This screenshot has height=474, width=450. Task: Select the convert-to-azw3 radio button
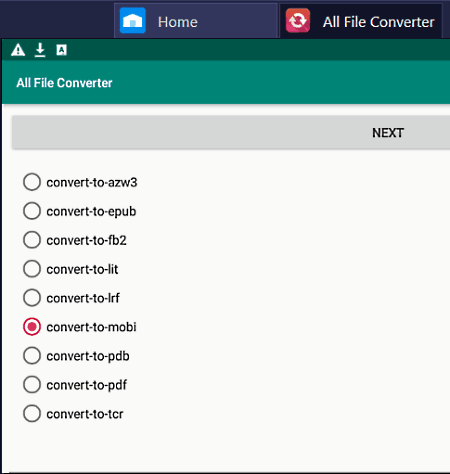pyautogui.click(x=32, y=182)
